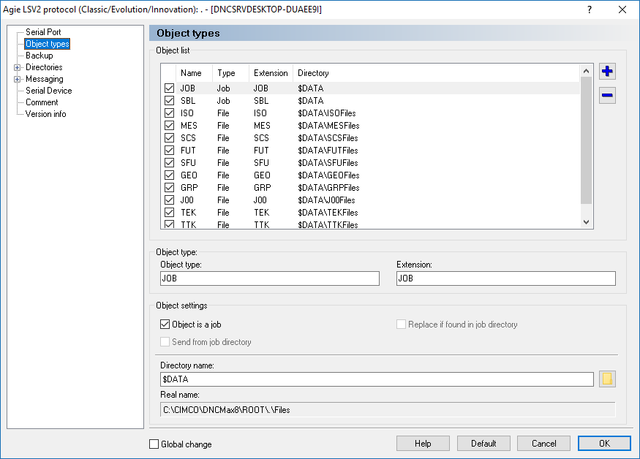
Task: Disable the Object is a job option
Action: (x=165, y=324)
